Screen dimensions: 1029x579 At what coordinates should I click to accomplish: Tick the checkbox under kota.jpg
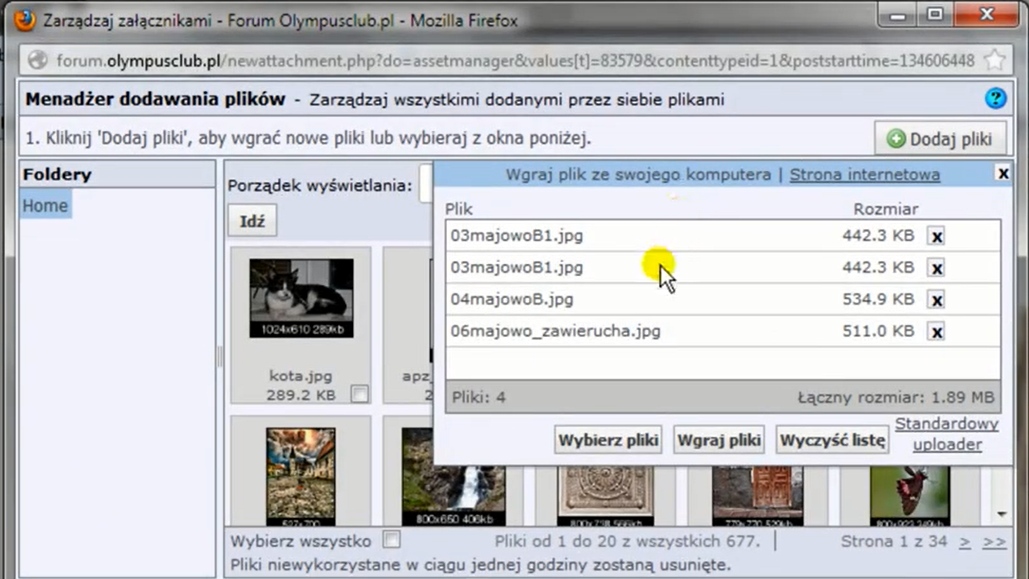359,394
